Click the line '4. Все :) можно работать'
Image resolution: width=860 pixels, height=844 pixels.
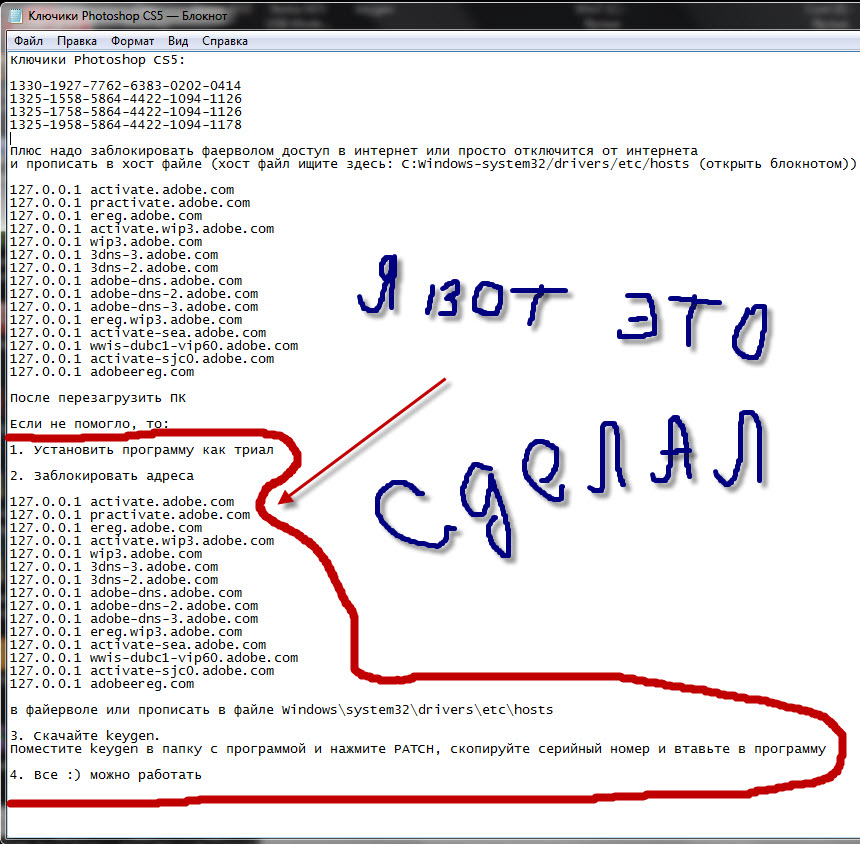[x=106, y=775]
